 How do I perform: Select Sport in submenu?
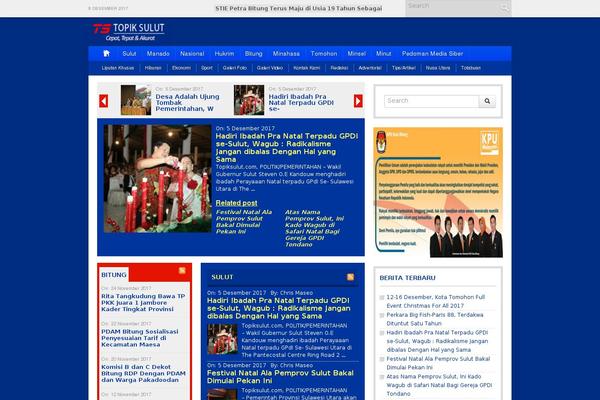point(207,68)
